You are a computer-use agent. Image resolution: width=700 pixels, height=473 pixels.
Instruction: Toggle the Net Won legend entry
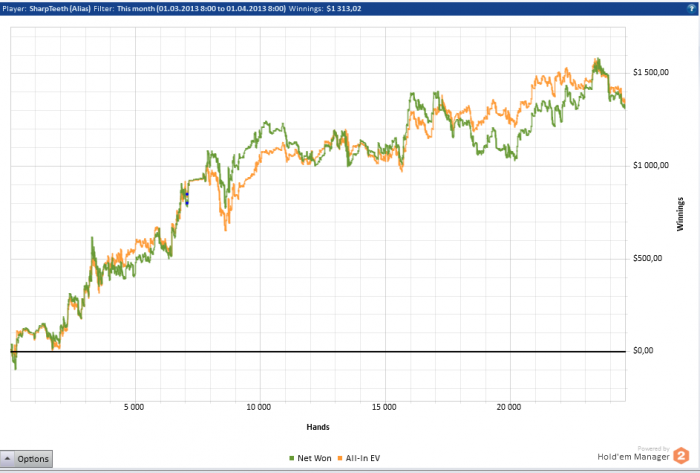tap(310, 458)
